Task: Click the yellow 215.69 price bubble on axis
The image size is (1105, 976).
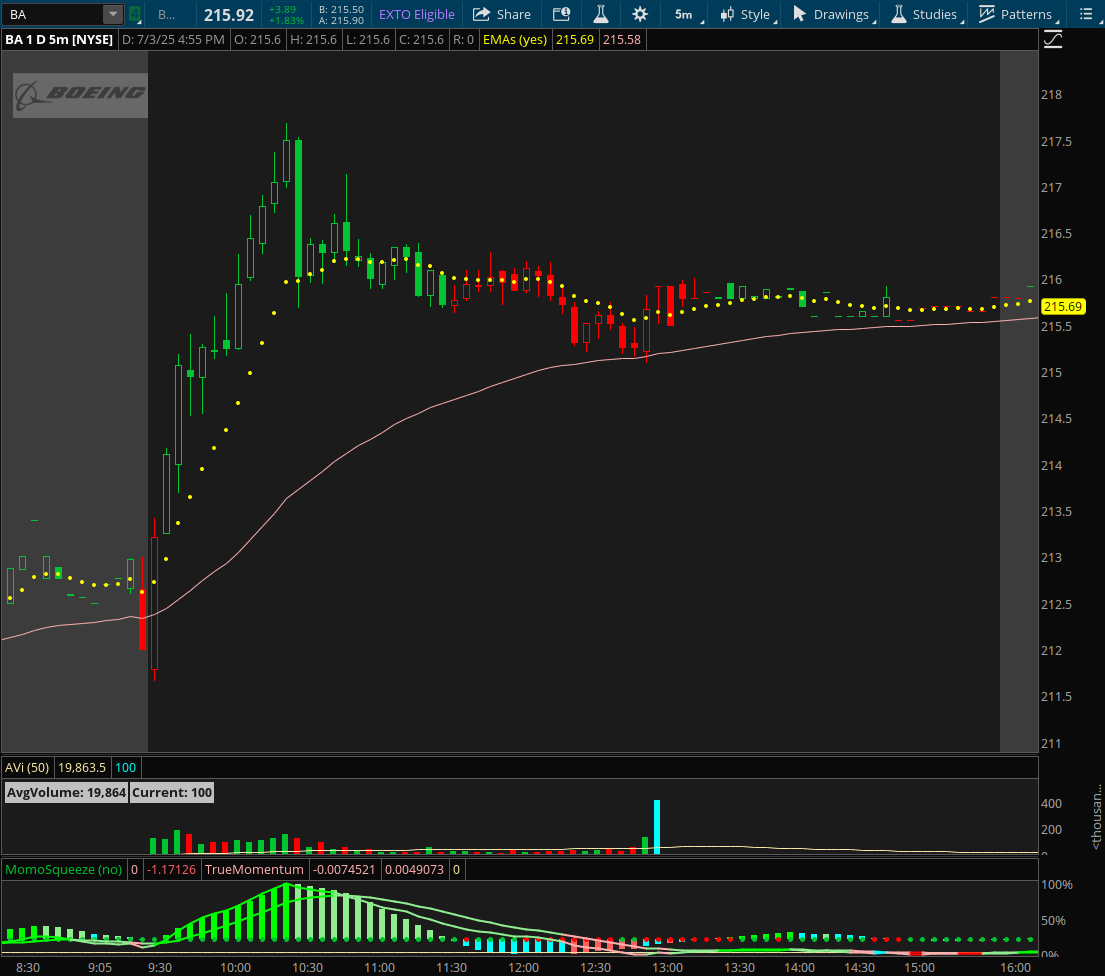Action: (x=1063, y=307)
